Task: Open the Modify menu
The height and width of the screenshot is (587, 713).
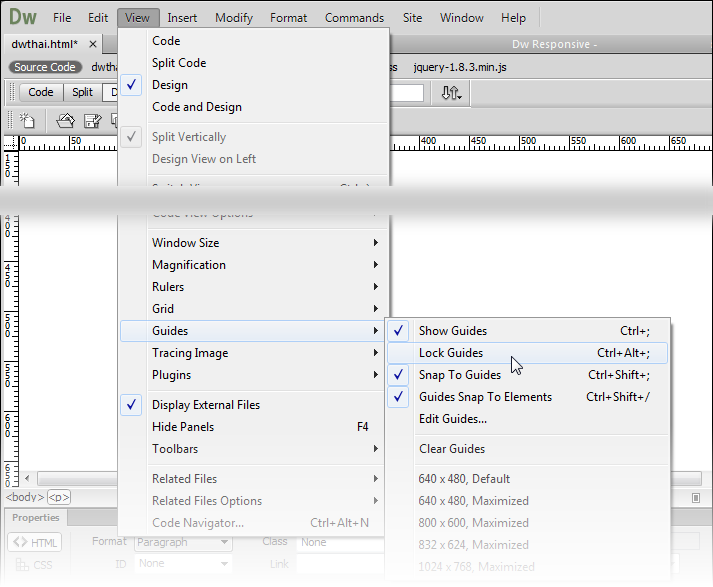Action: click(x=234, y=18)
